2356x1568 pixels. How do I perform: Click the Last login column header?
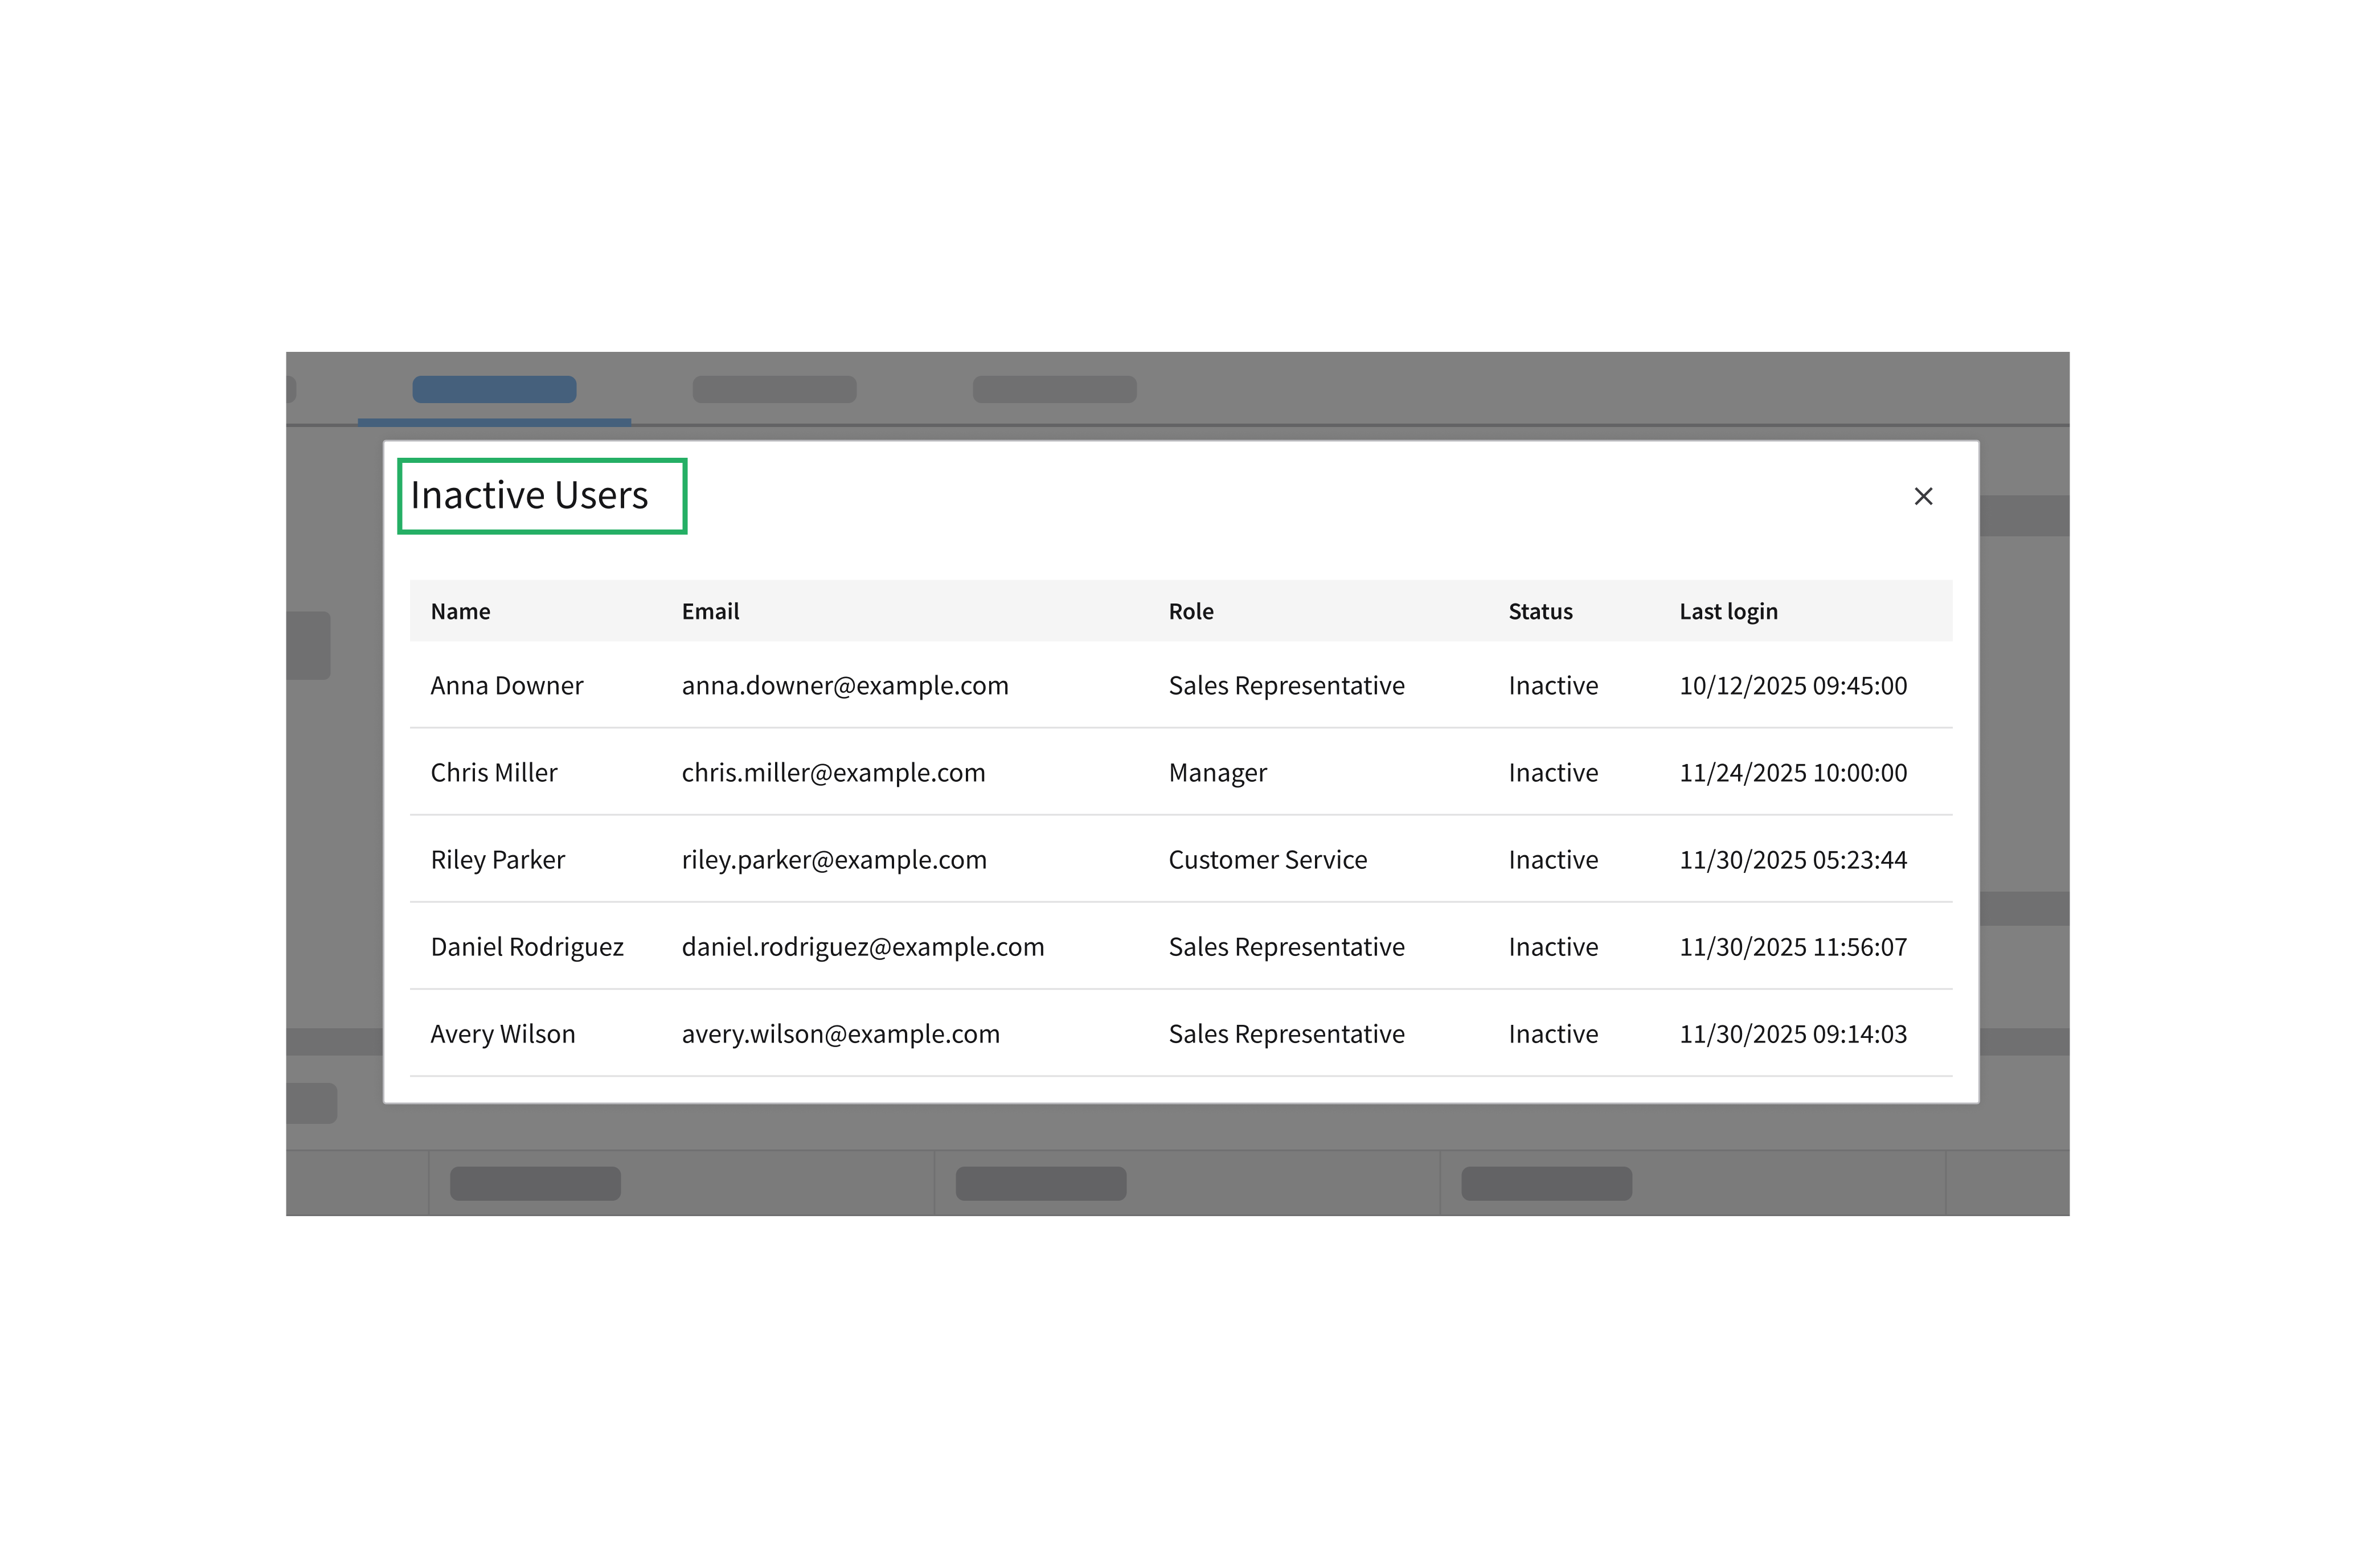tap(1728, 611)
